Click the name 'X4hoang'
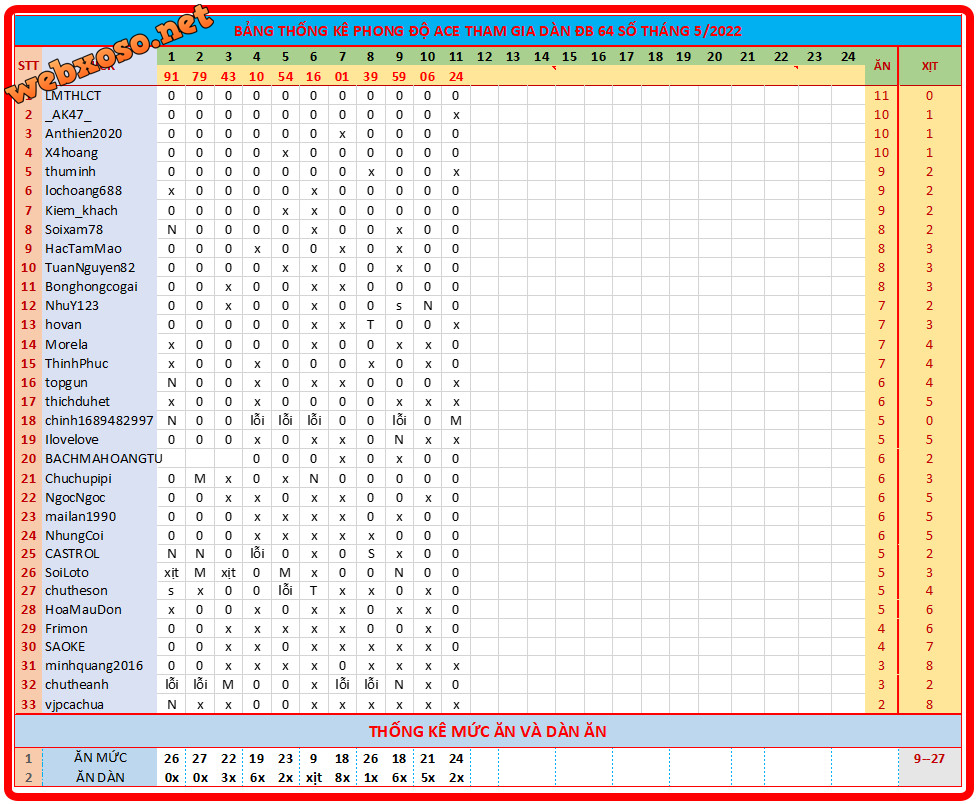979x804 pixels. (x=71, y=153)
